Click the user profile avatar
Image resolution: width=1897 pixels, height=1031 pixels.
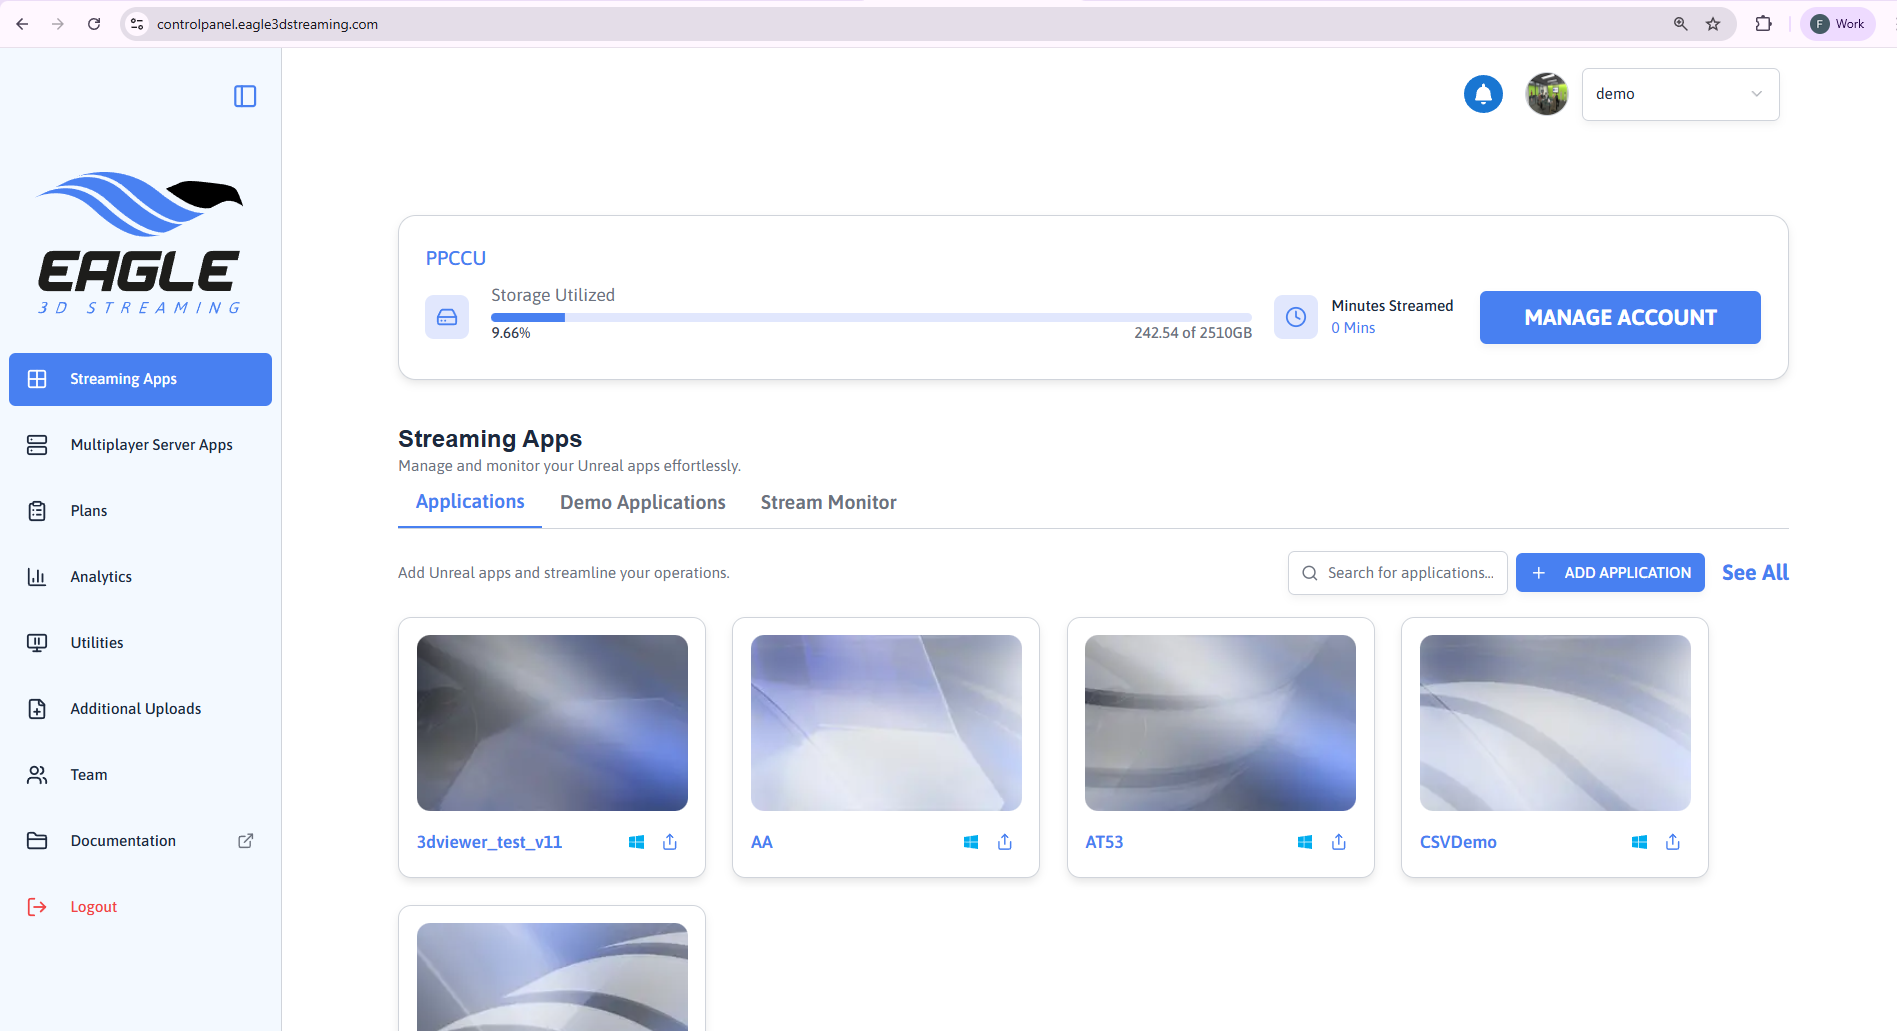point(1546,94)
